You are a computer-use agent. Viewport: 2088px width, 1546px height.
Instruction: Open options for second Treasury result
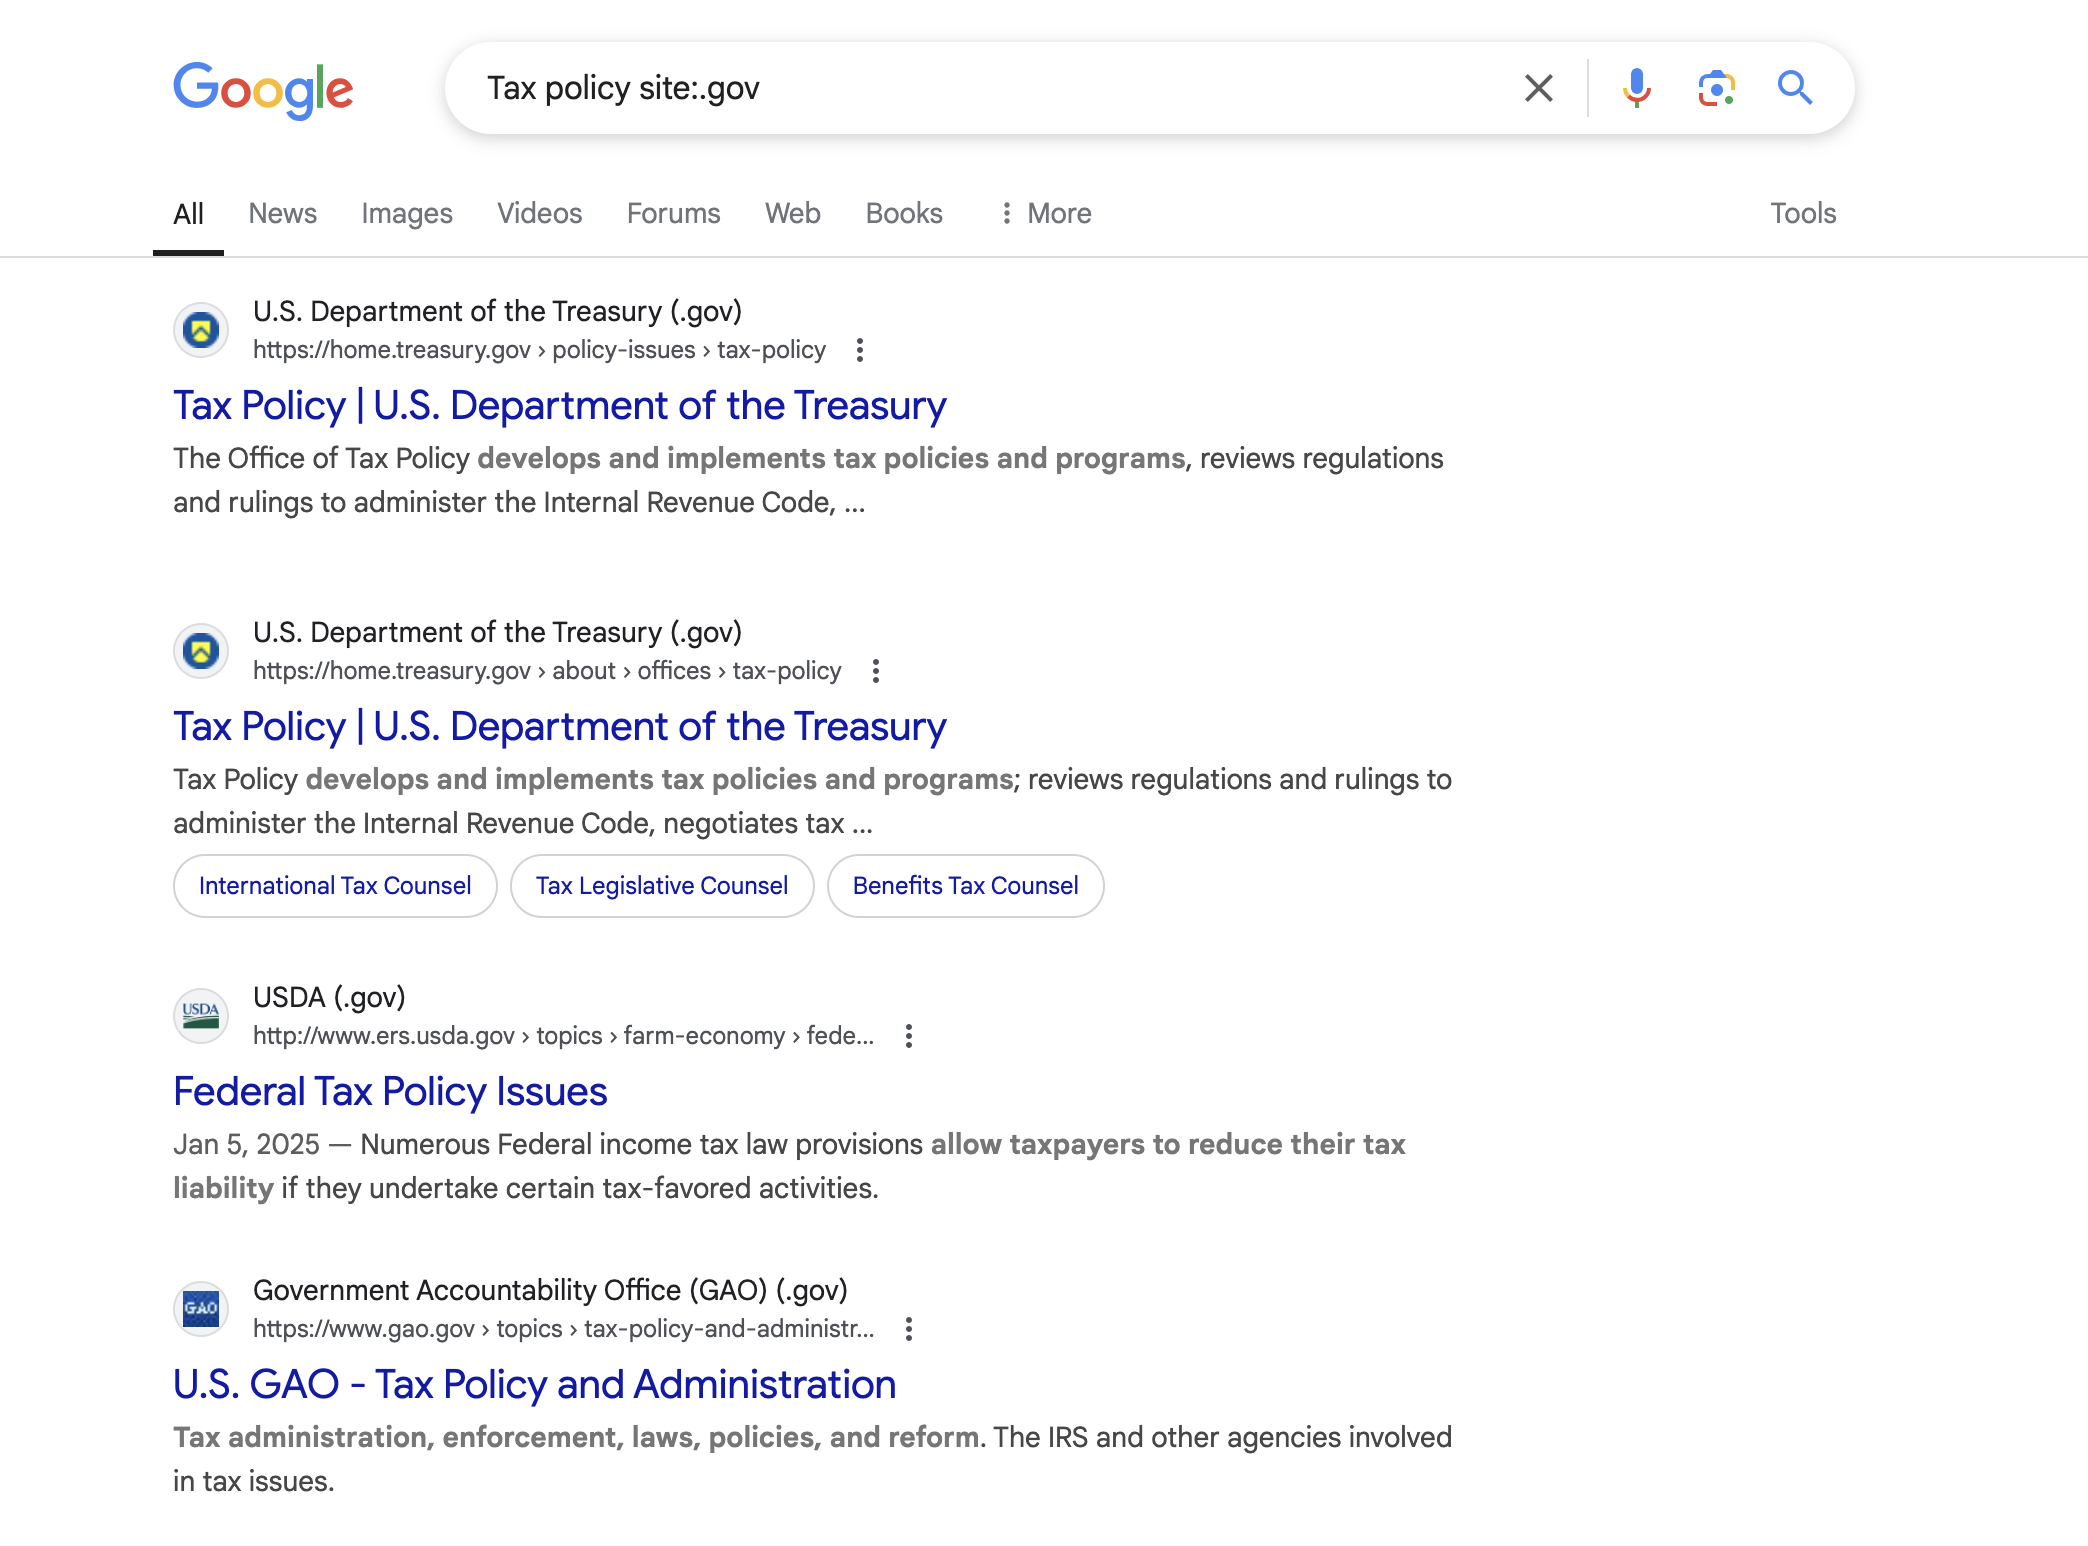coord(875,671)
